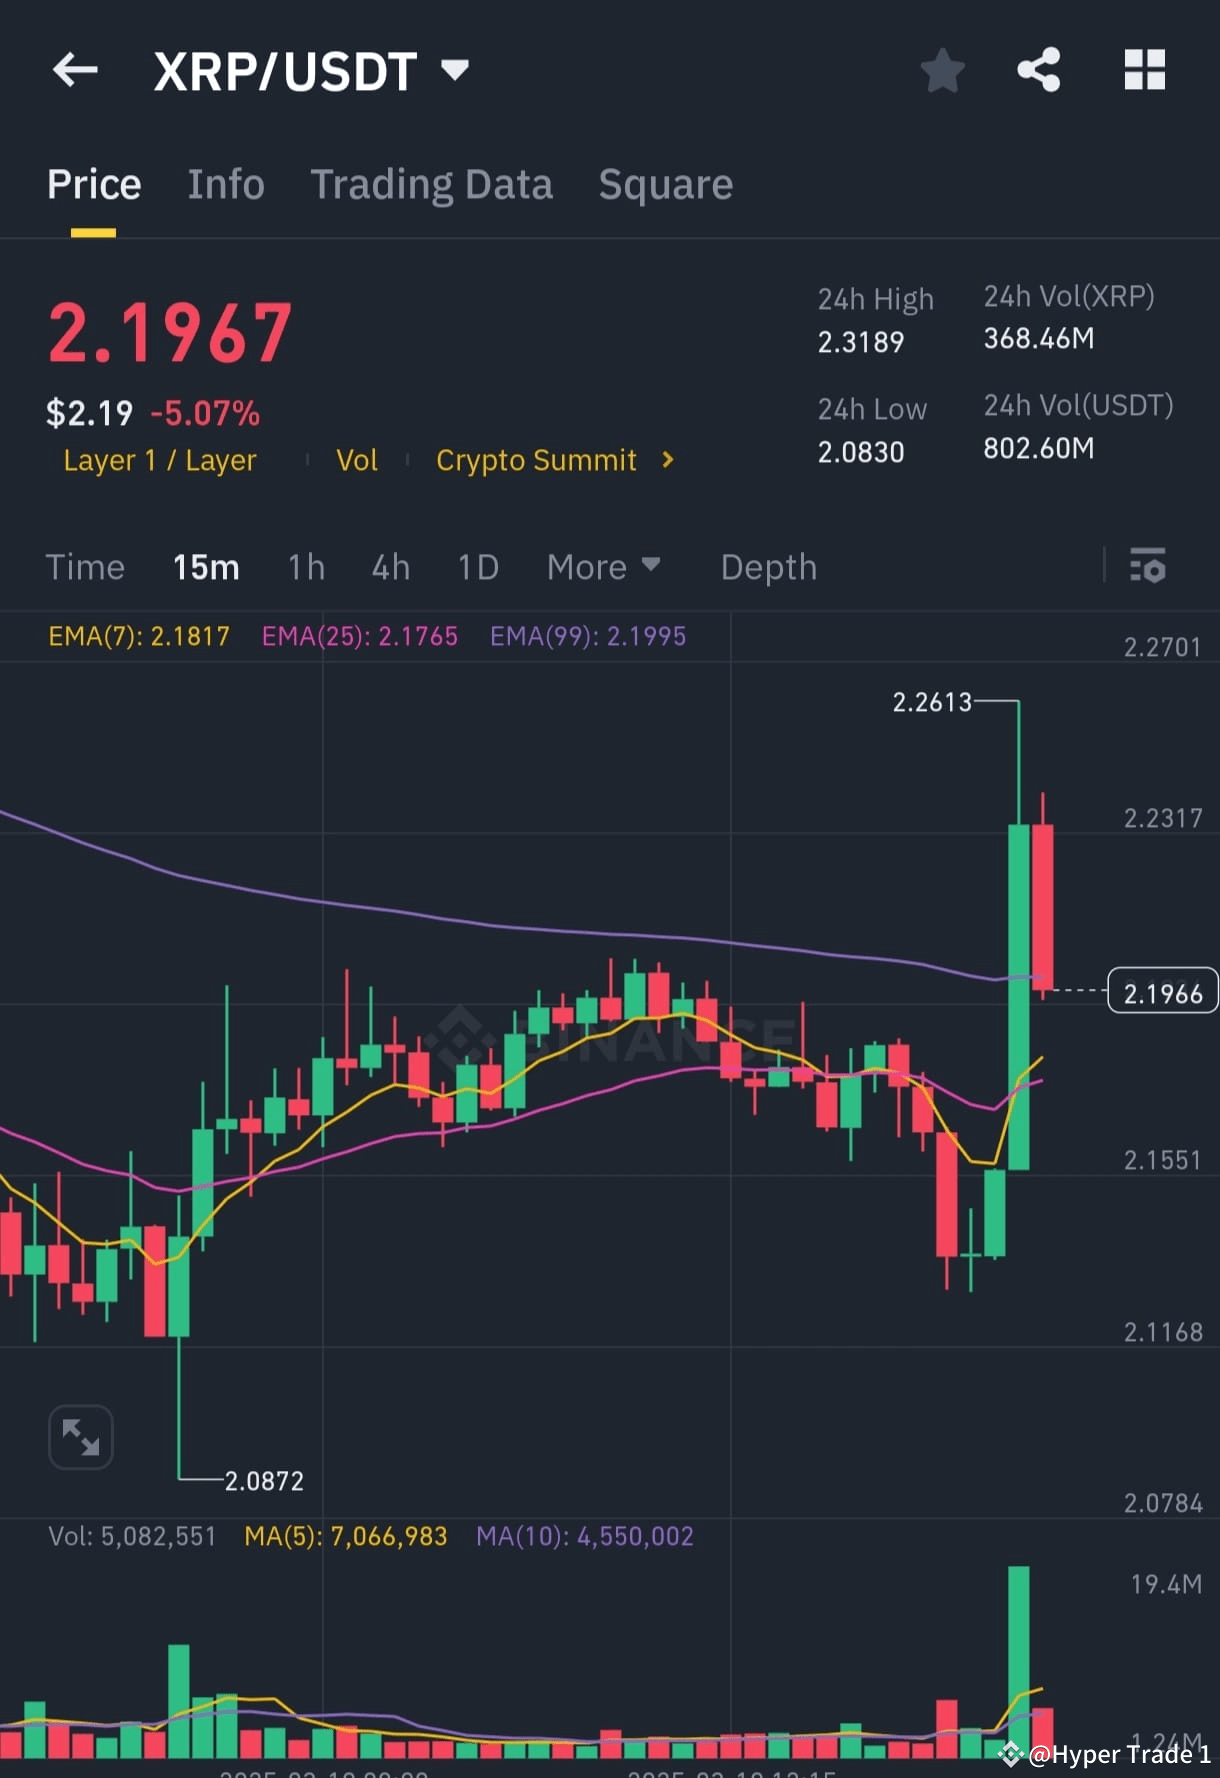Expand chart to fullscreen mode
Screen dimensions: 1220x1778
(80, 1436)
